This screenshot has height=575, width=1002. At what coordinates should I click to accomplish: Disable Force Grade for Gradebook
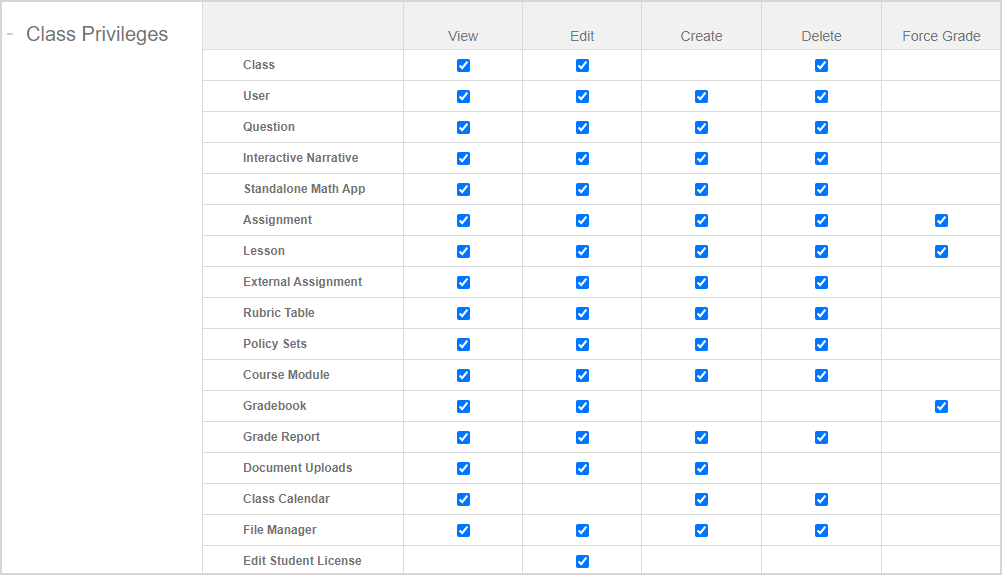941,407
